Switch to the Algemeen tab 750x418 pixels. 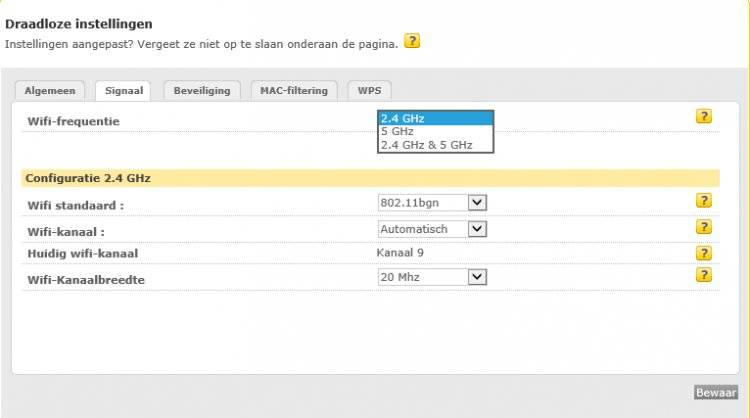pos(51,90)
